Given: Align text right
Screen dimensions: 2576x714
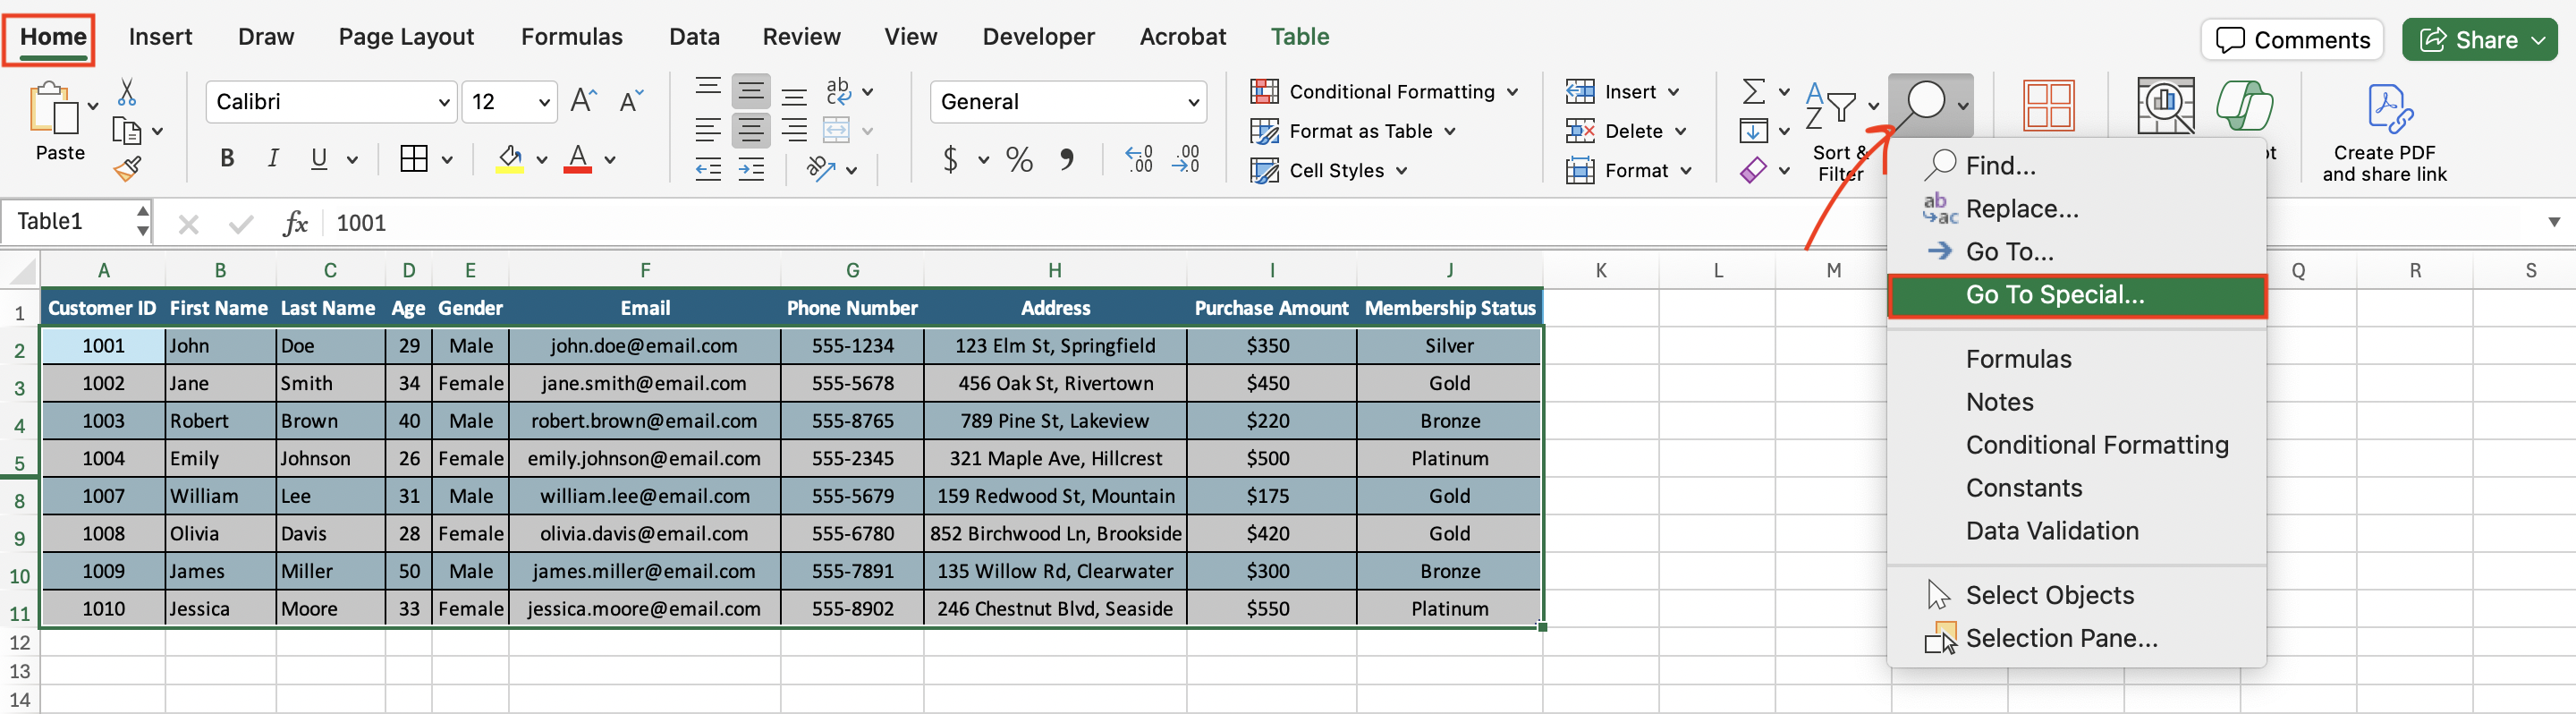Looking at the screenshot, I should 794,130.
